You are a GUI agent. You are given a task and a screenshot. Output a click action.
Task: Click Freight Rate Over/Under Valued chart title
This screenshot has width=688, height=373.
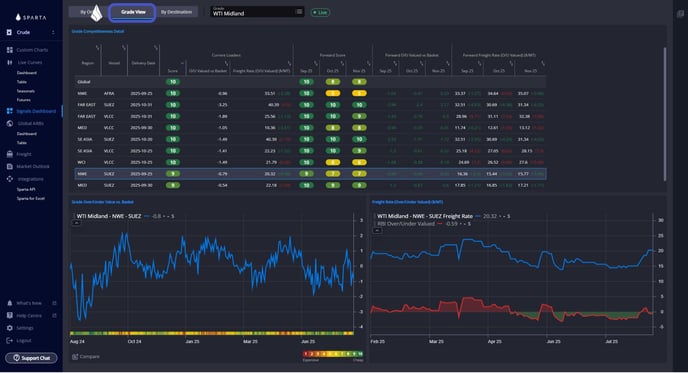pyautogui.click(x=407, y=202)
